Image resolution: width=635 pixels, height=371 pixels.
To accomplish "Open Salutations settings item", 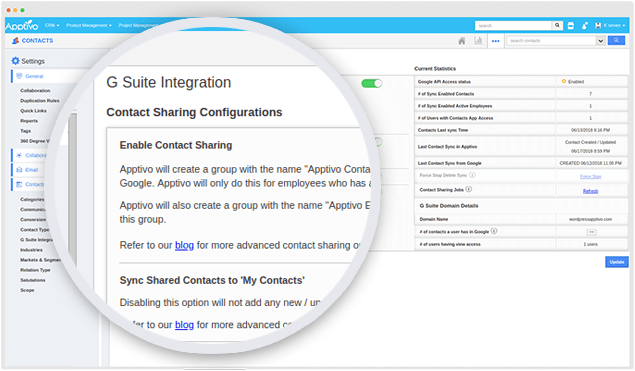I will (x=33, y=280).
